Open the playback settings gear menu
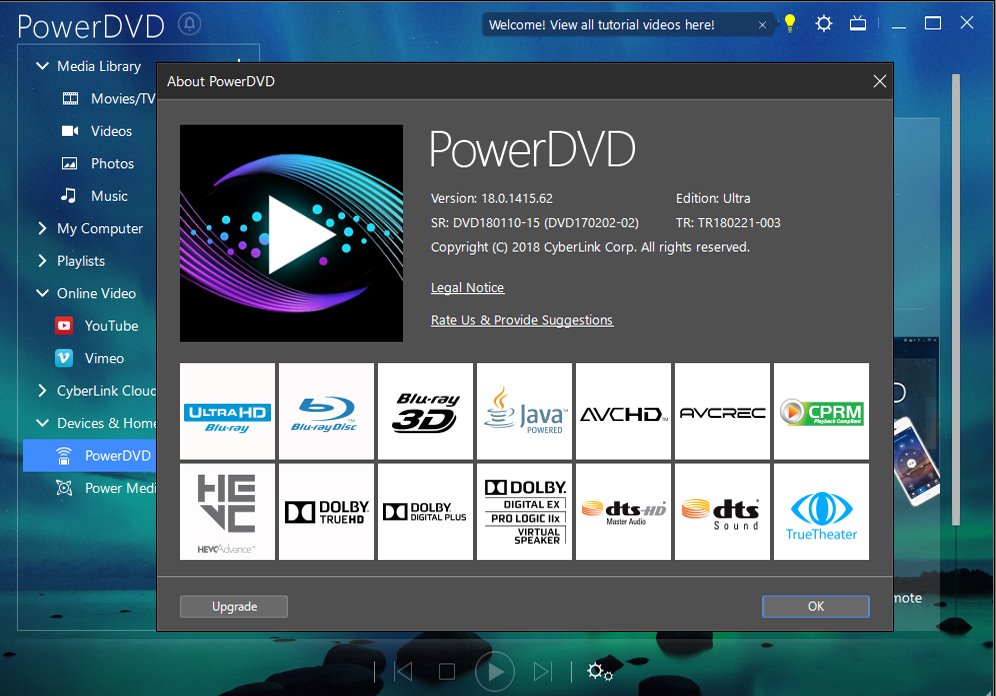 pyautogui.click(x=599, y=671)
